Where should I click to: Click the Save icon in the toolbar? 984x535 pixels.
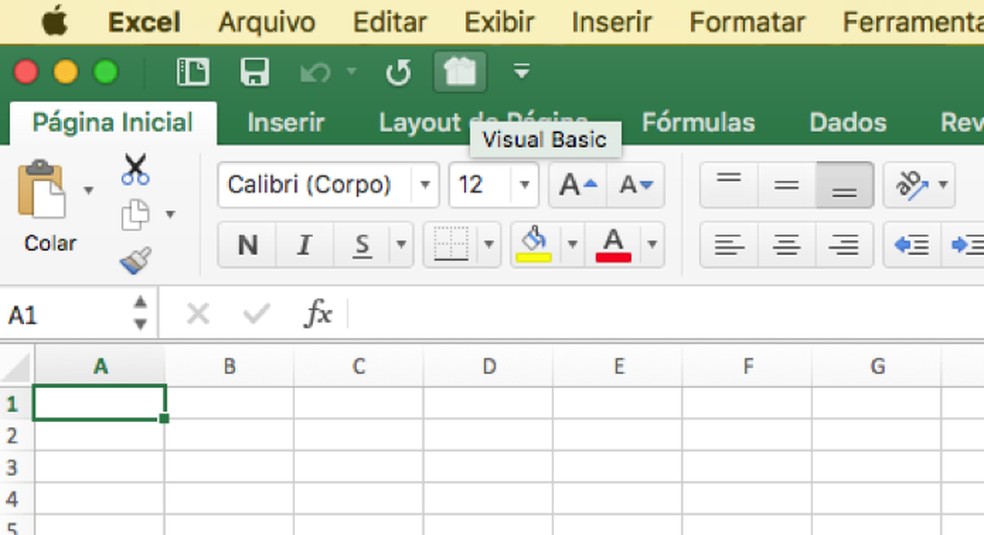(x=255, y=72)
